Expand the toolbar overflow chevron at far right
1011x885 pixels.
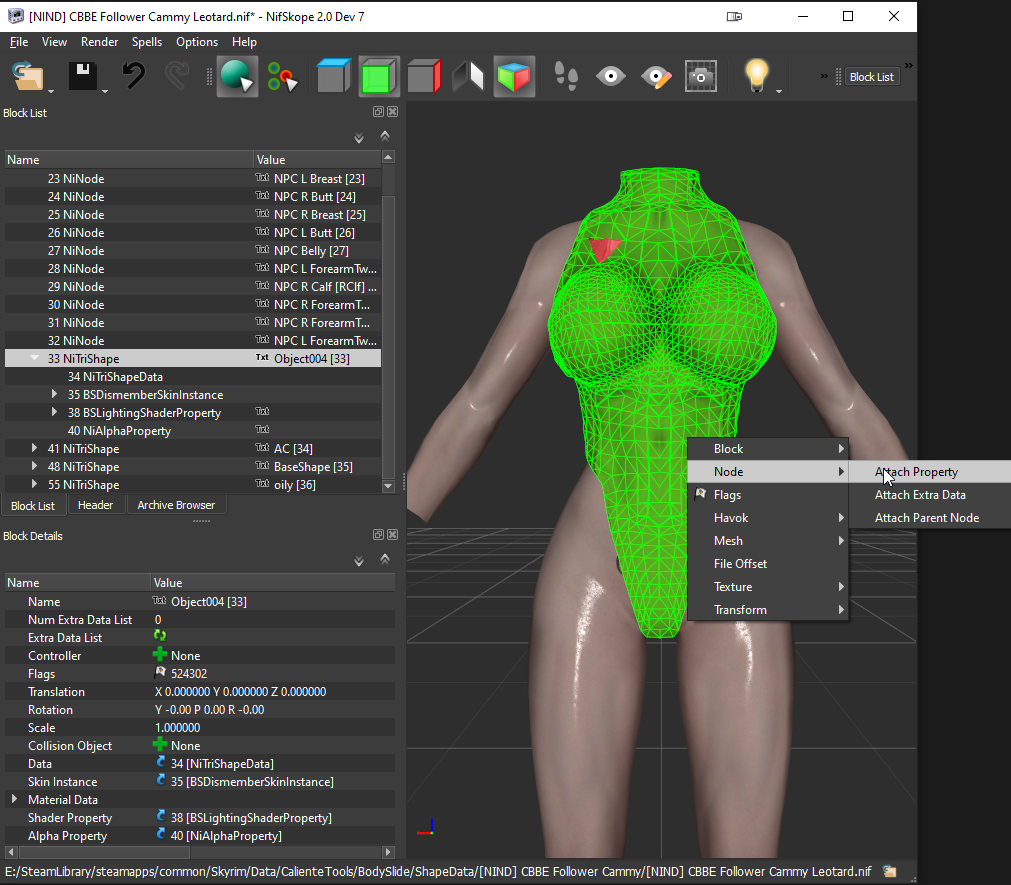[908, 66]
